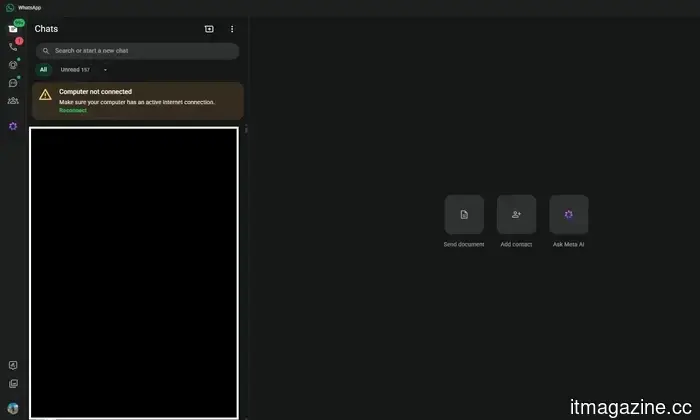Image resolution: width=700 pixels, height=420 pixels.
Task: Open the Communities tab
Action: coord(13,101)
